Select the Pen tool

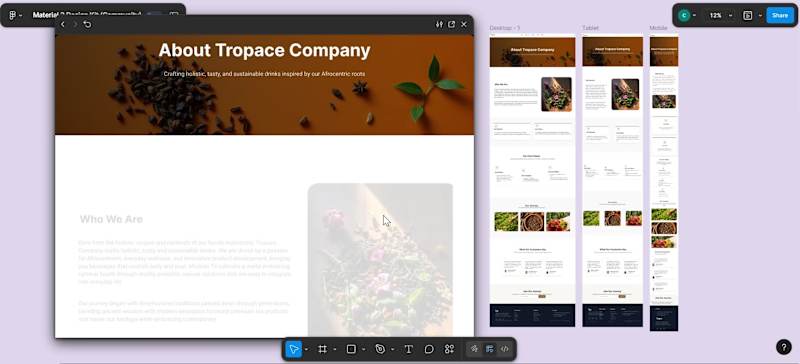[x=380, y=349]
